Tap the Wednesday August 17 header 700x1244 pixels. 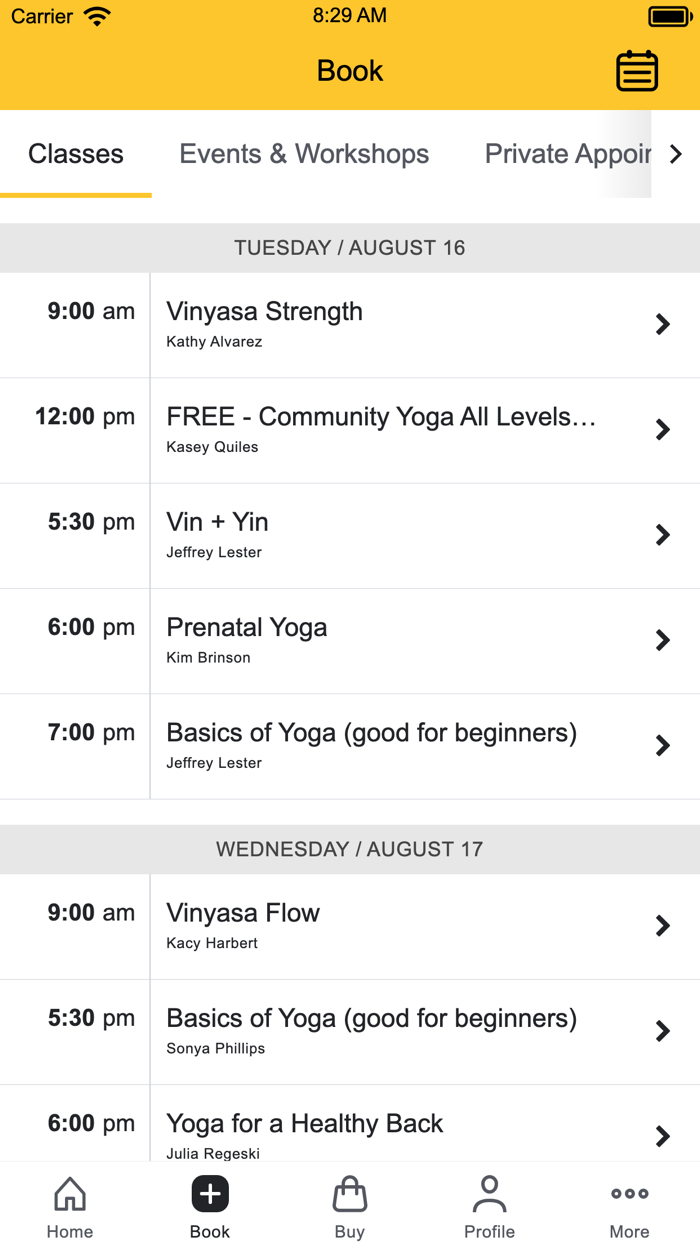pyautogui.click(x=350, y=848)
